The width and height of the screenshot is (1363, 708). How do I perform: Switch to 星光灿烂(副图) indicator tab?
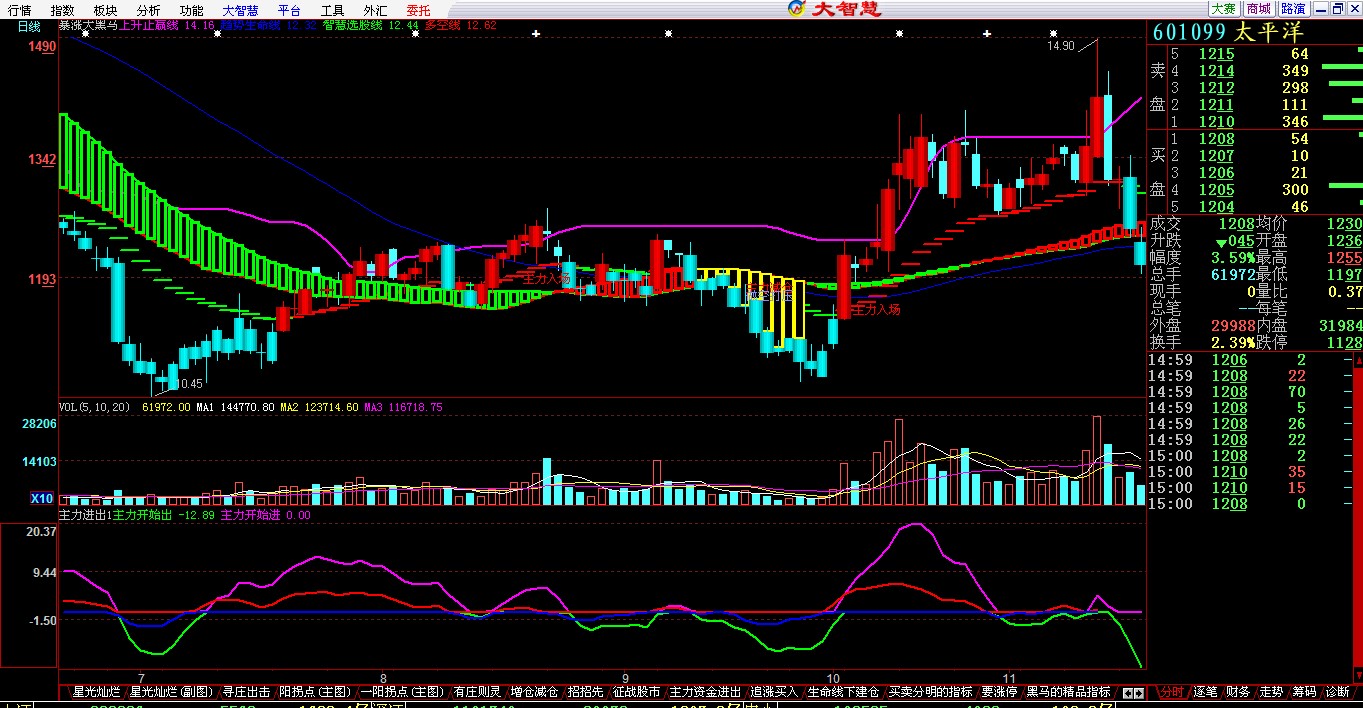(x=171, y=691)
